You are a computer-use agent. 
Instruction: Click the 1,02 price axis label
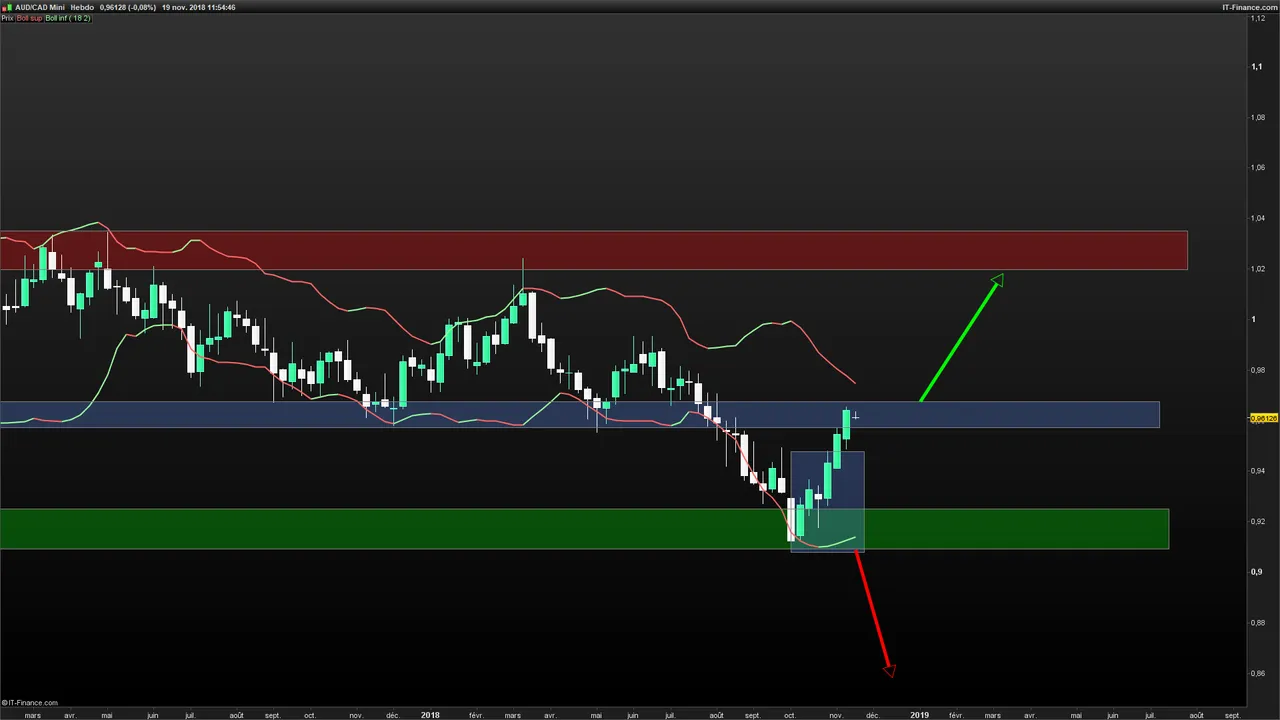tap(1258, 269)
